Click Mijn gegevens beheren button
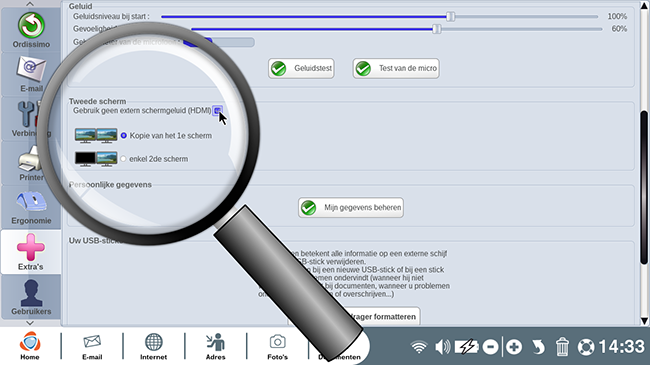 pos(351,207)
